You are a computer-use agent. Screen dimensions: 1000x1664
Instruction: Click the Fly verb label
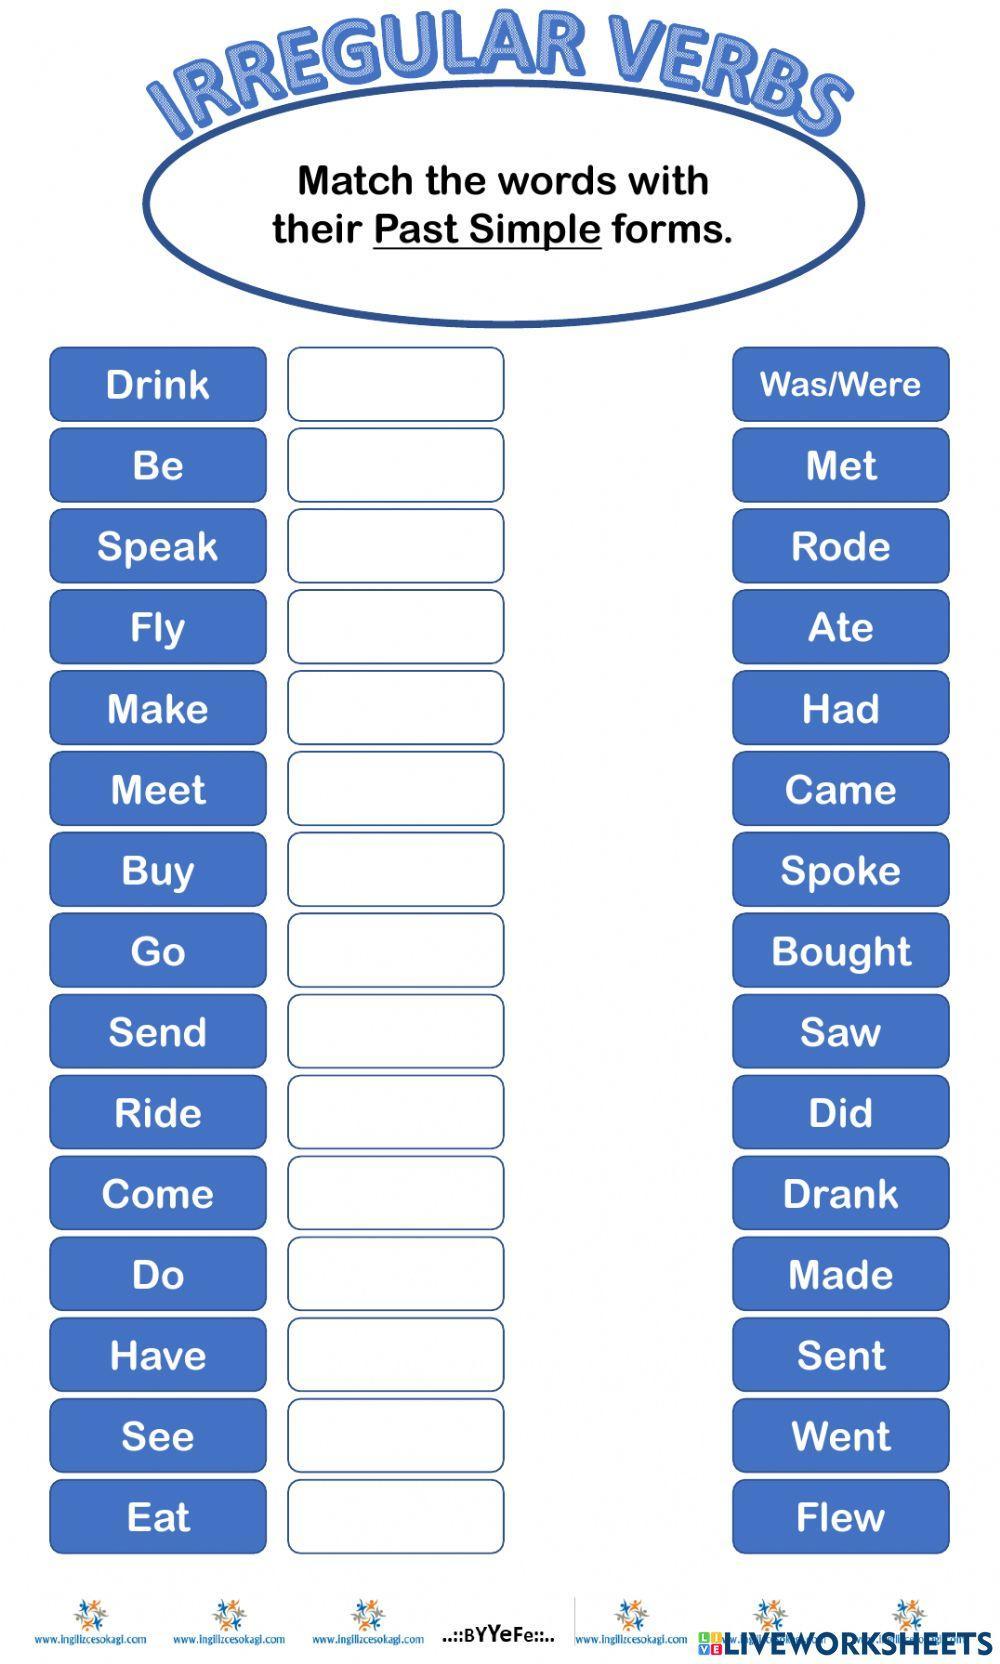tap(158, 627)
